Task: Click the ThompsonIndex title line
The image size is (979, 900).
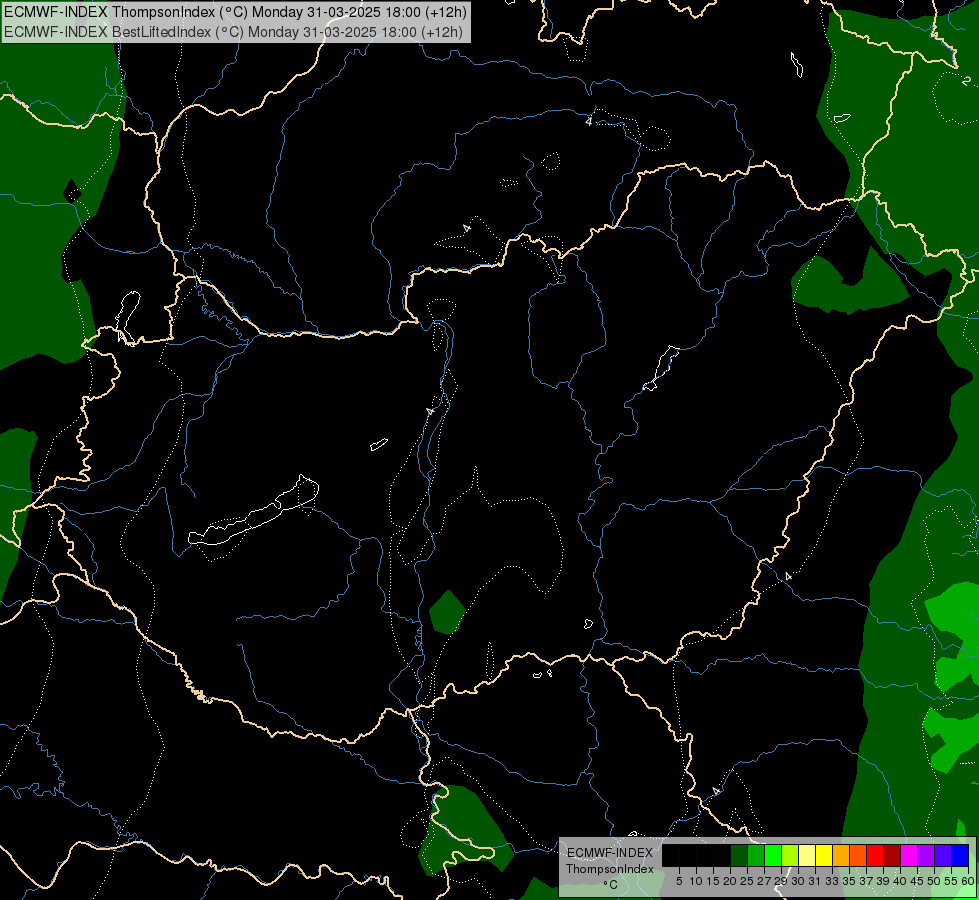Action: pyautogui.click(x=235, y=12)
